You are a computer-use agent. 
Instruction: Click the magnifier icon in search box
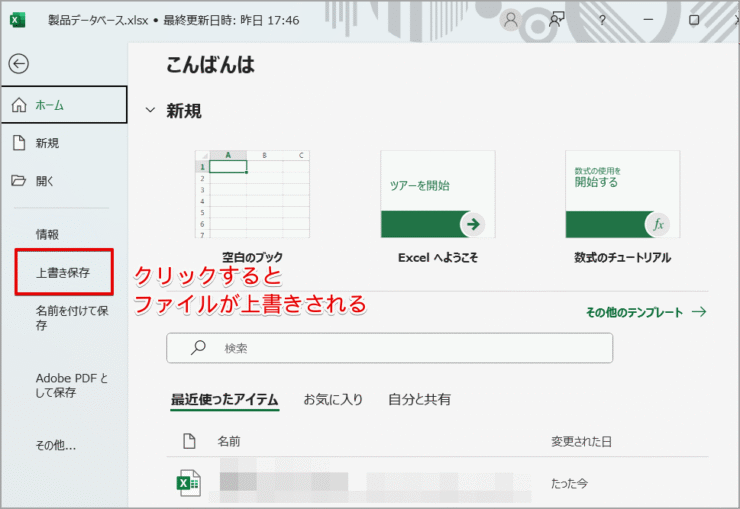[x=198, y=348]
